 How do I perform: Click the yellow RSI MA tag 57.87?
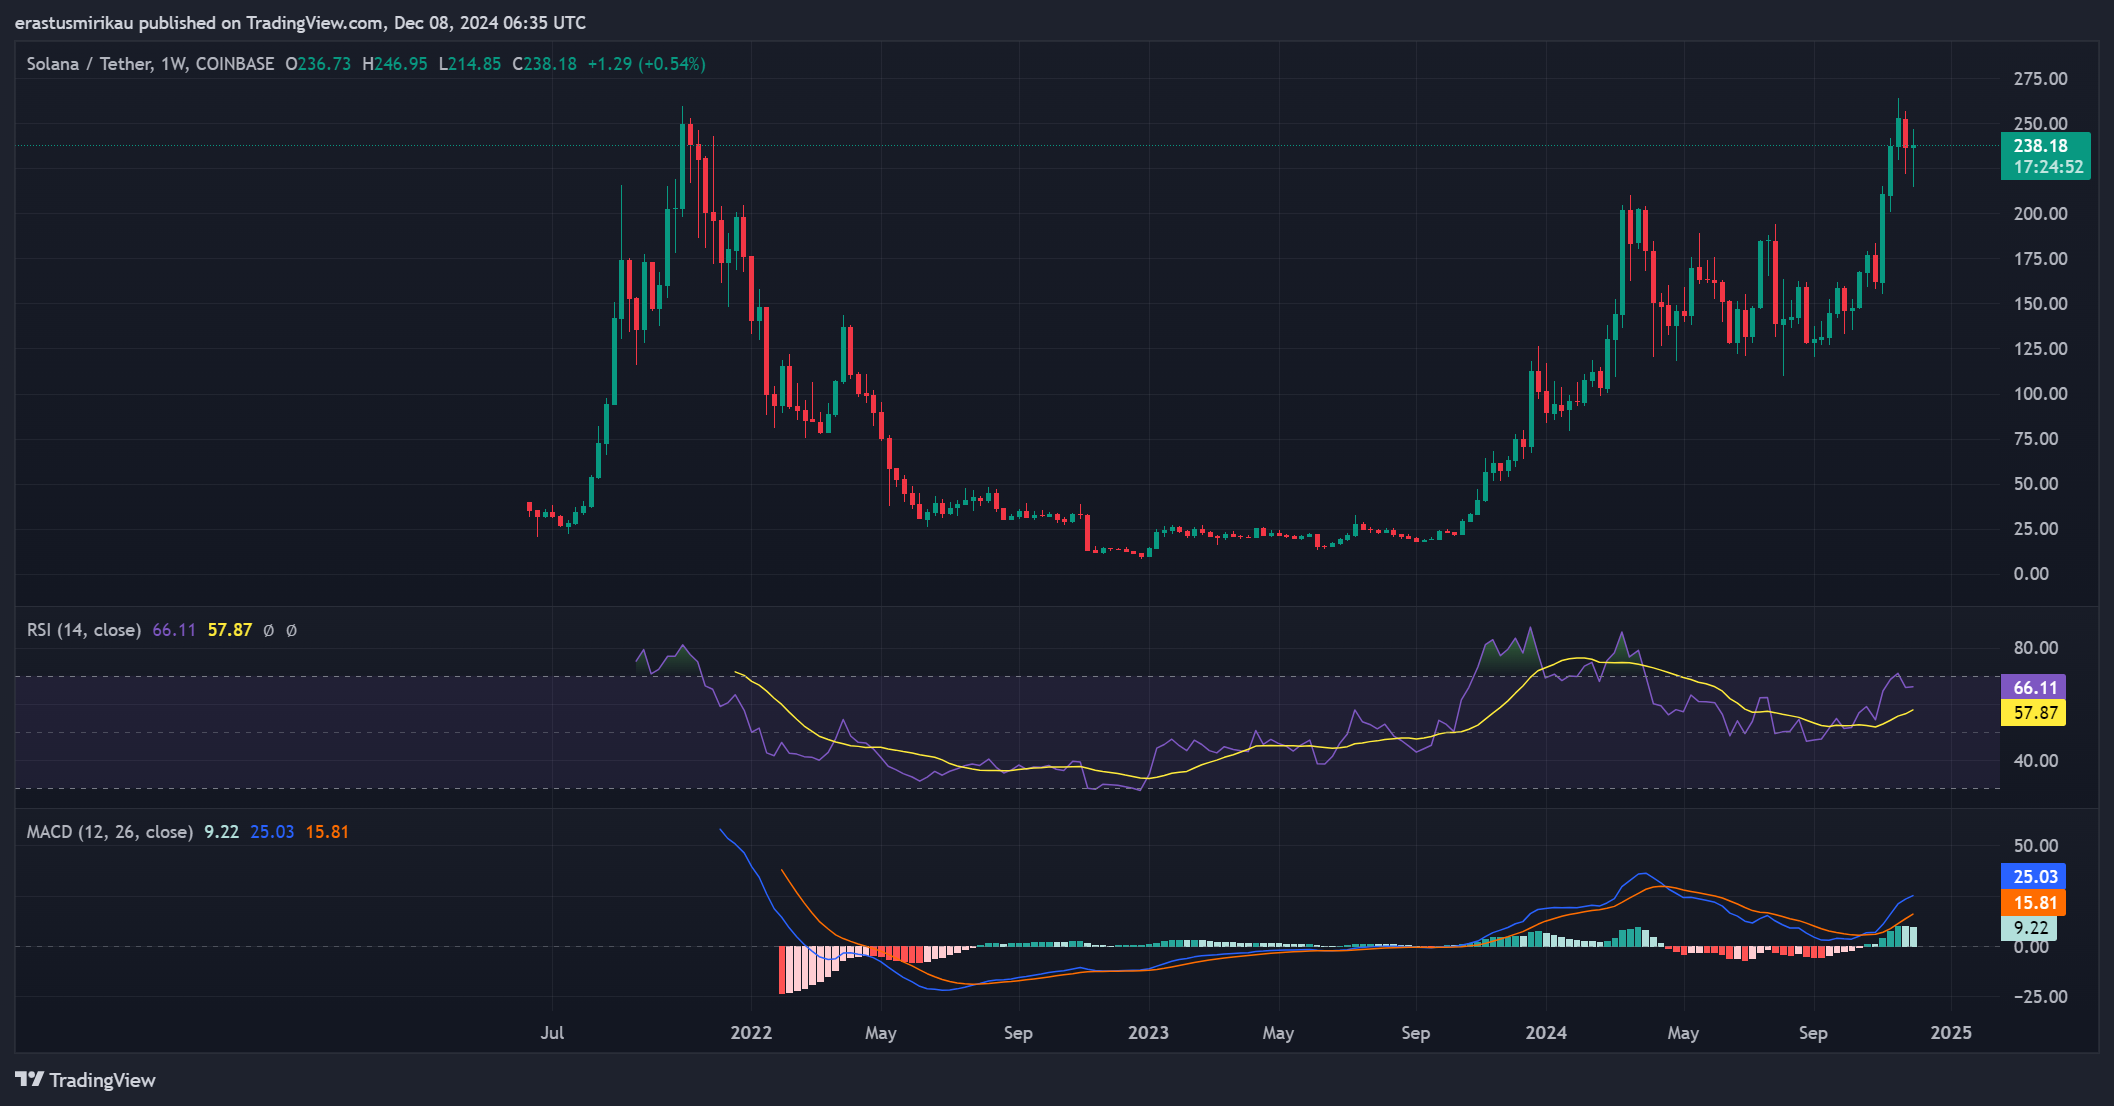[x=2034, y=713]
